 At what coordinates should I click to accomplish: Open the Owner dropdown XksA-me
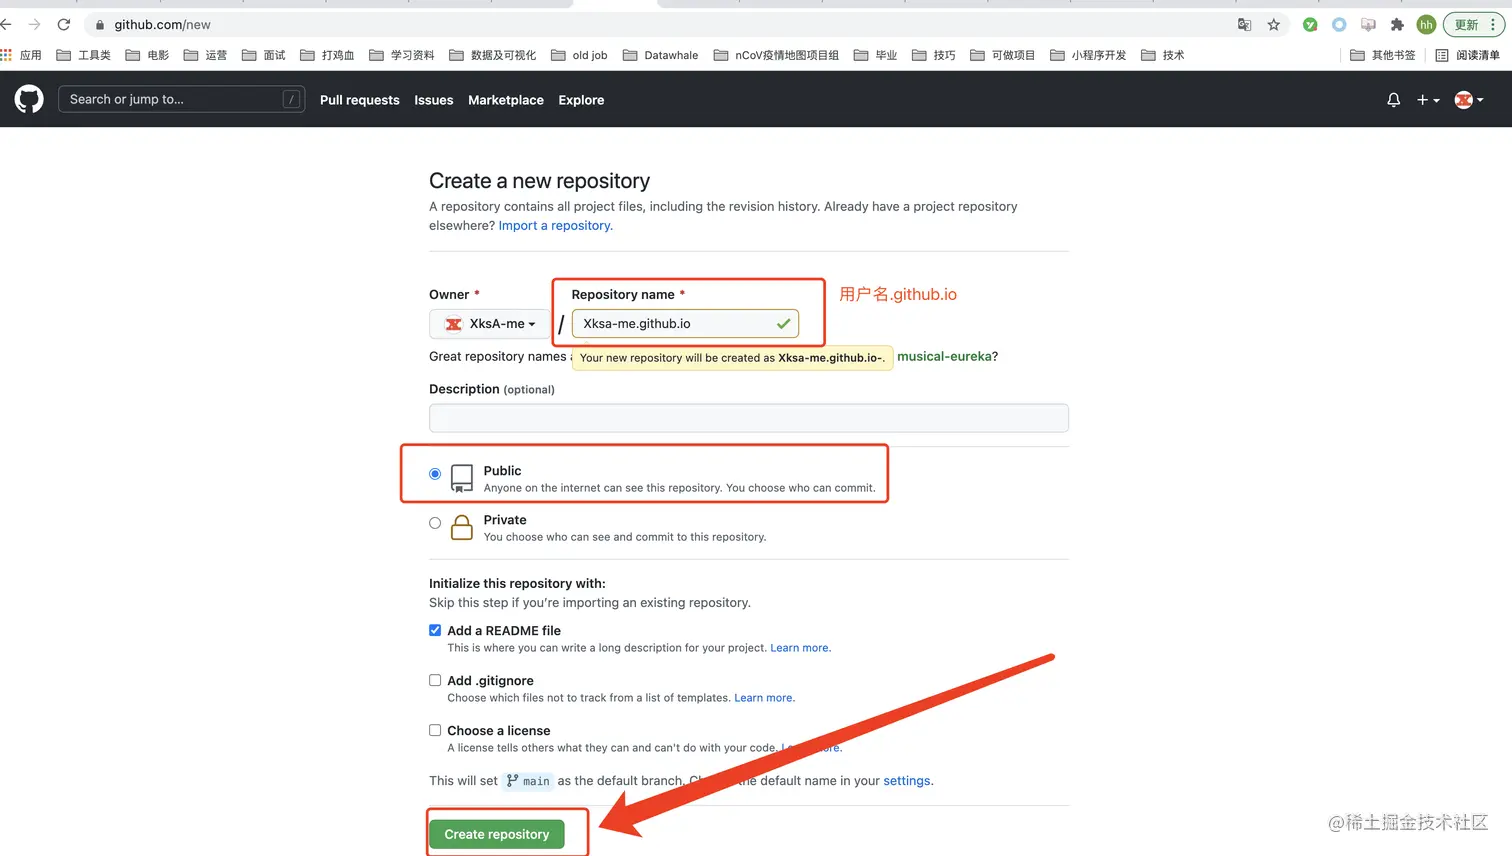pyautogui.click(x=490, y=324)
